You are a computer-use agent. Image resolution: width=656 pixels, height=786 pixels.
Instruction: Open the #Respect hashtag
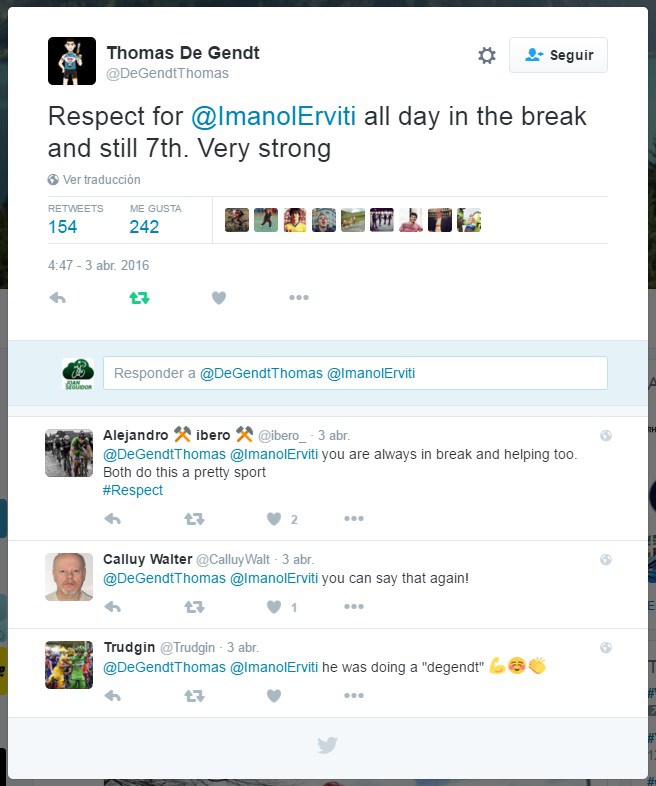[x=133, y=490]
